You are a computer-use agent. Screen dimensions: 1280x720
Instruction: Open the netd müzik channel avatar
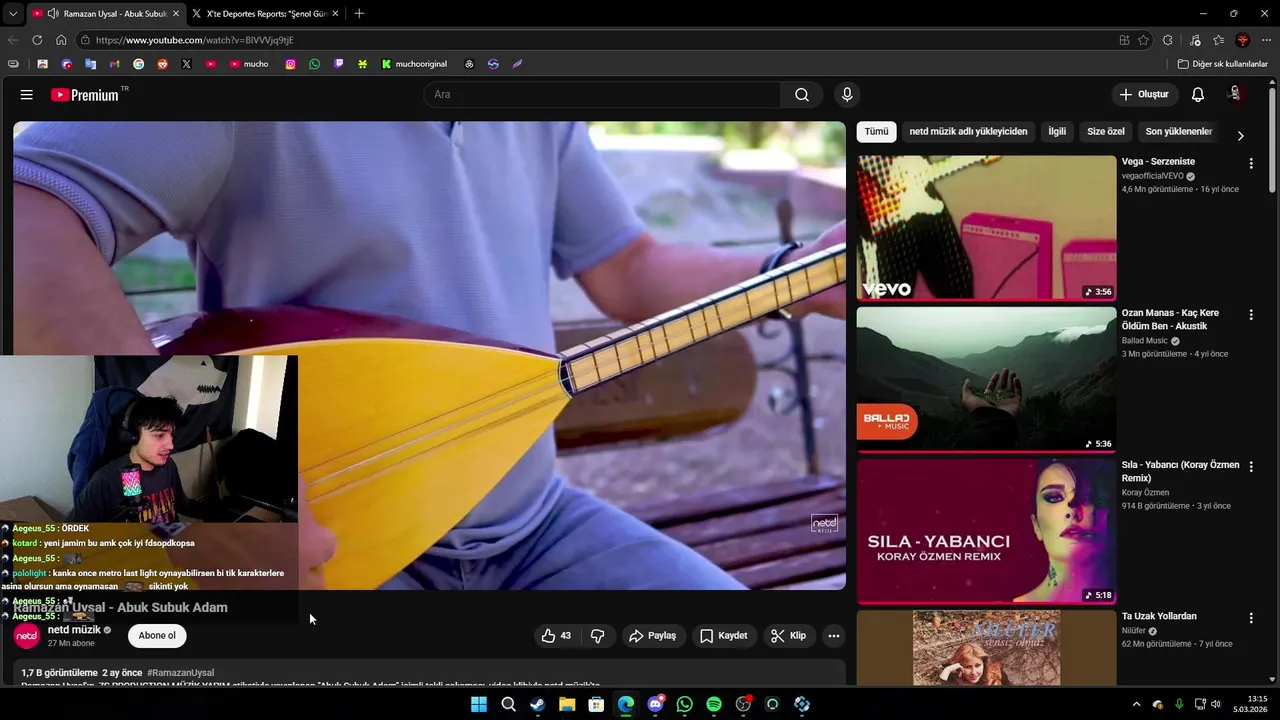point(27,636)
